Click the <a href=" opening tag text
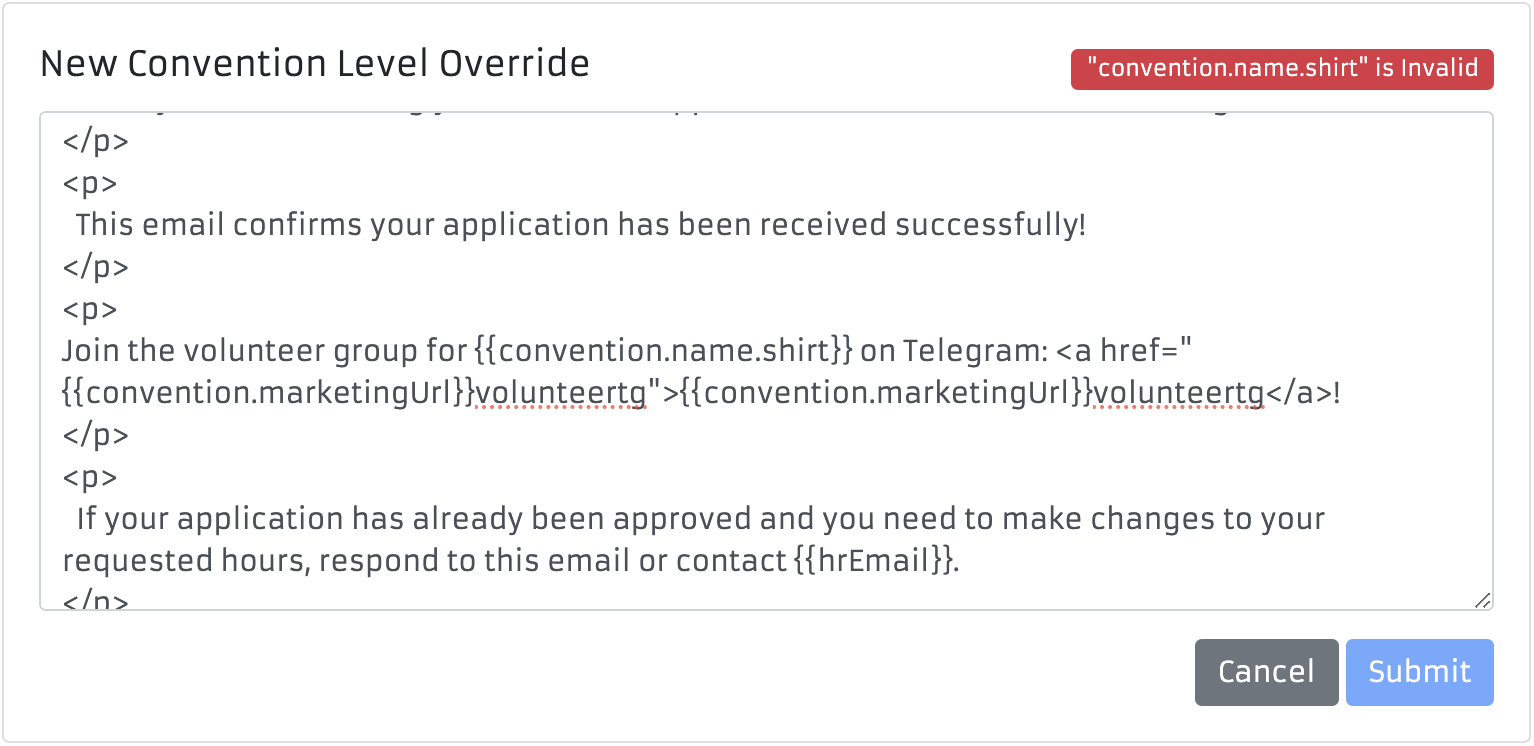 coord(1124,352)
